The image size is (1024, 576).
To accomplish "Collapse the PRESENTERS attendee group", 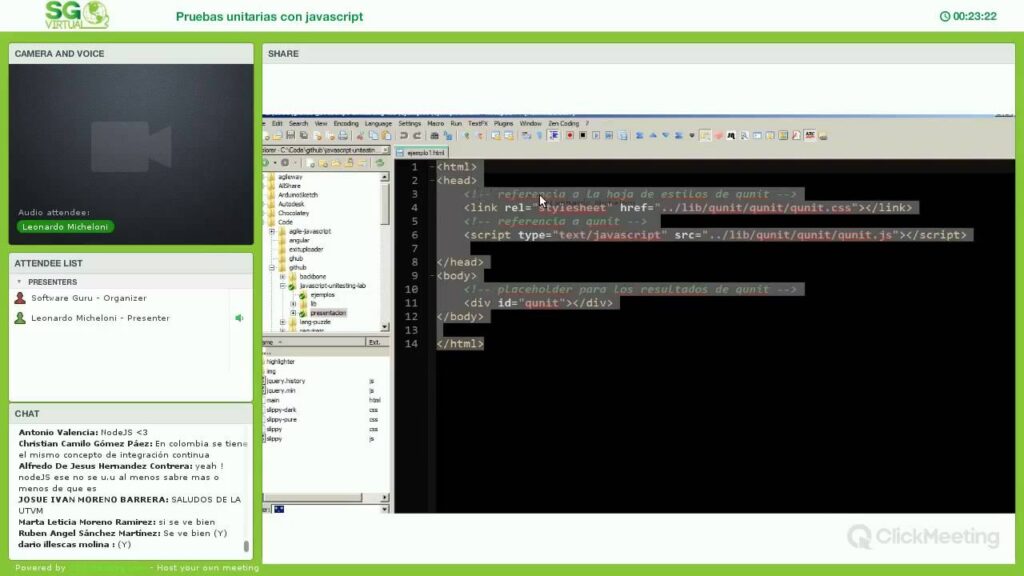I will click(x=19, y=282).
